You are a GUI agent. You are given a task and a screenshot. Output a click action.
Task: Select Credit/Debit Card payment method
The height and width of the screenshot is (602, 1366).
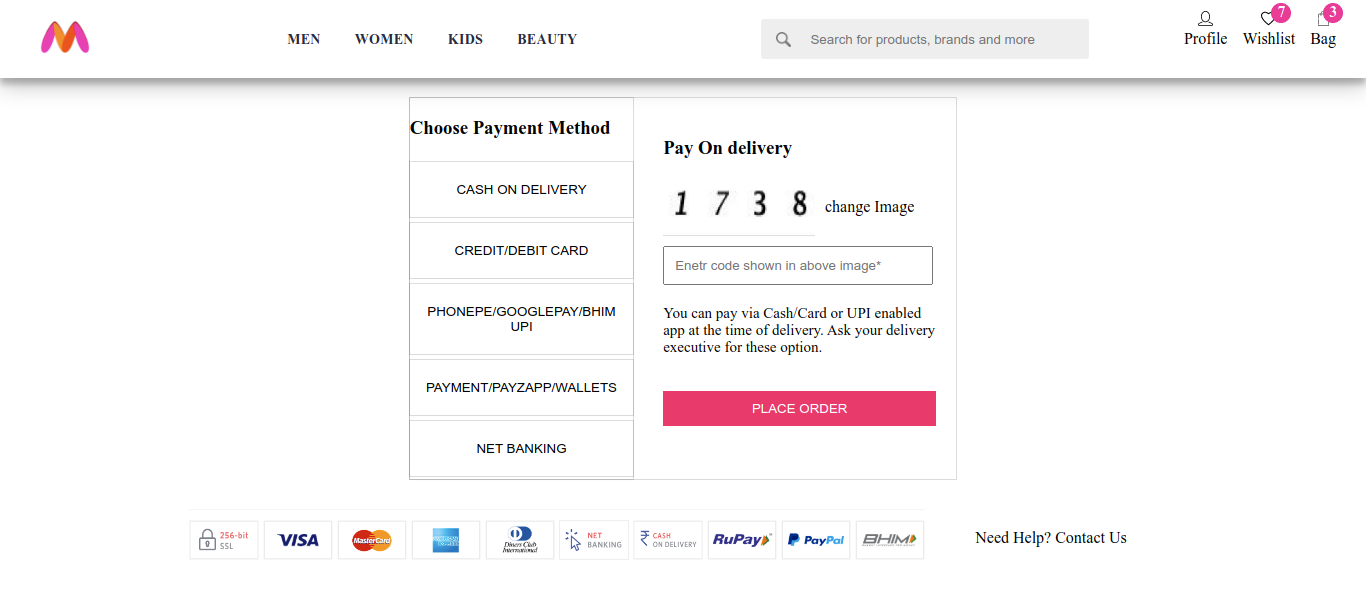[x=521, y=251]
